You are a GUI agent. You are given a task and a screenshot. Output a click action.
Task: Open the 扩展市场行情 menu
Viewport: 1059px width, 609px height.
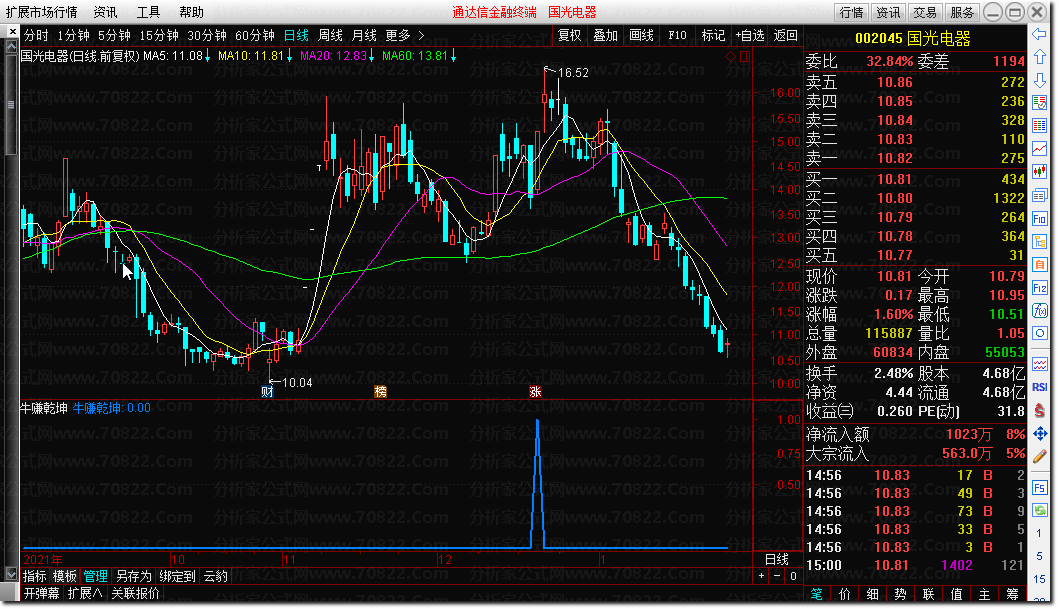coord(42,12)
